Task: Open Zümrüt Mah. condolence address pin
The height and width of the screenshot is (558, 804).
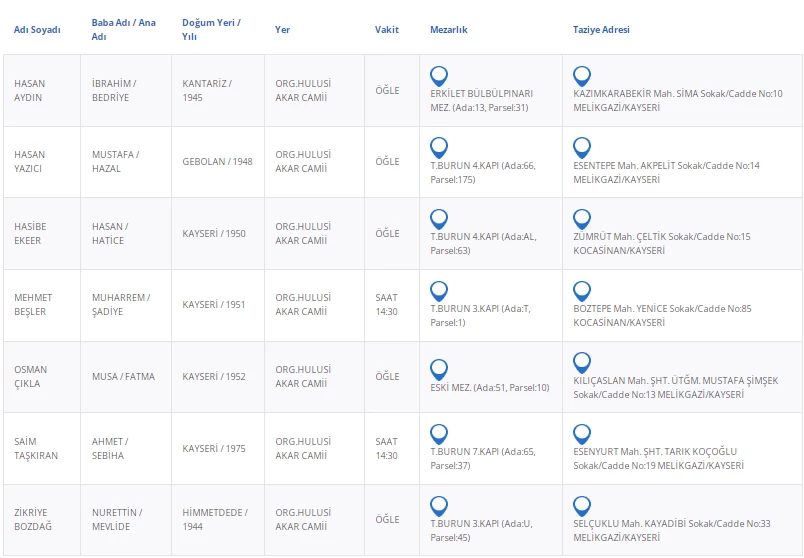Action: (581, 219)
